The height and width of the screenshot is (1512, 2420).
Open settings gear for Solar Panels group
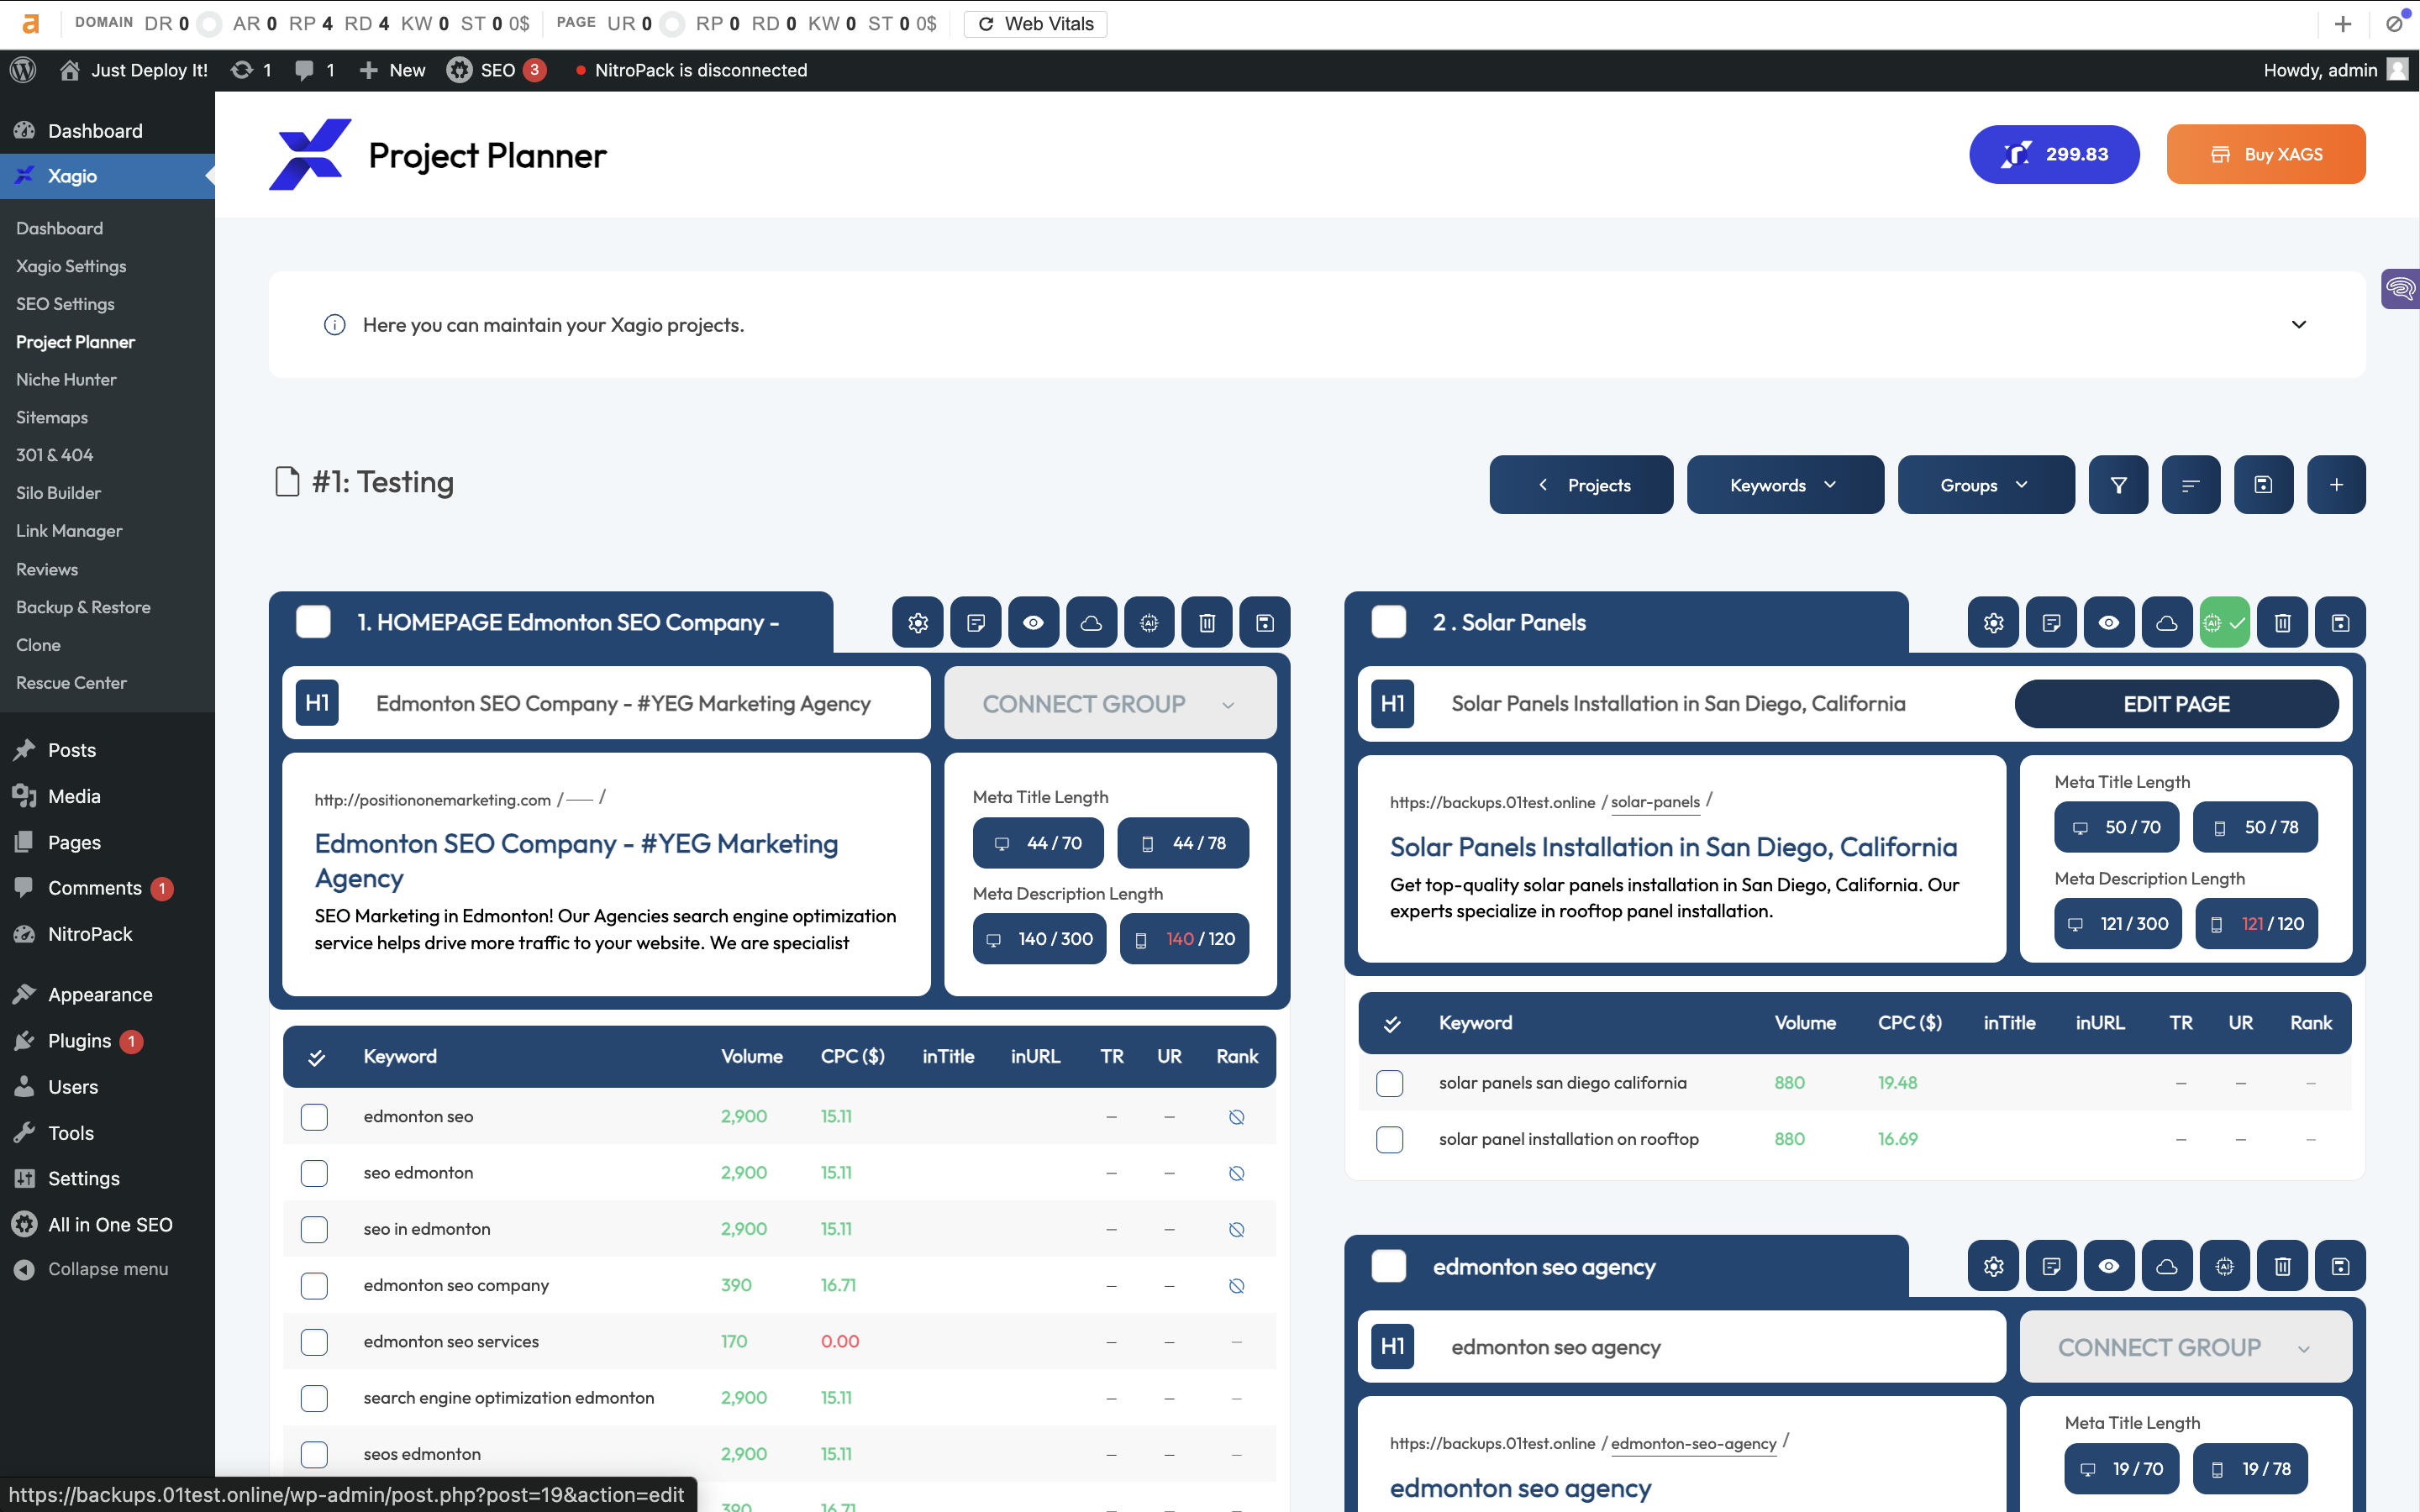click(1993, 623)
